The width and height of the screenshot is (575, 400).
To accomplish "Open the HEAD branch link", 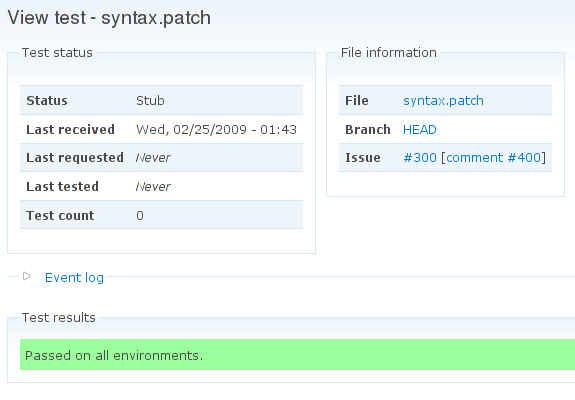I will coord(420,129).
